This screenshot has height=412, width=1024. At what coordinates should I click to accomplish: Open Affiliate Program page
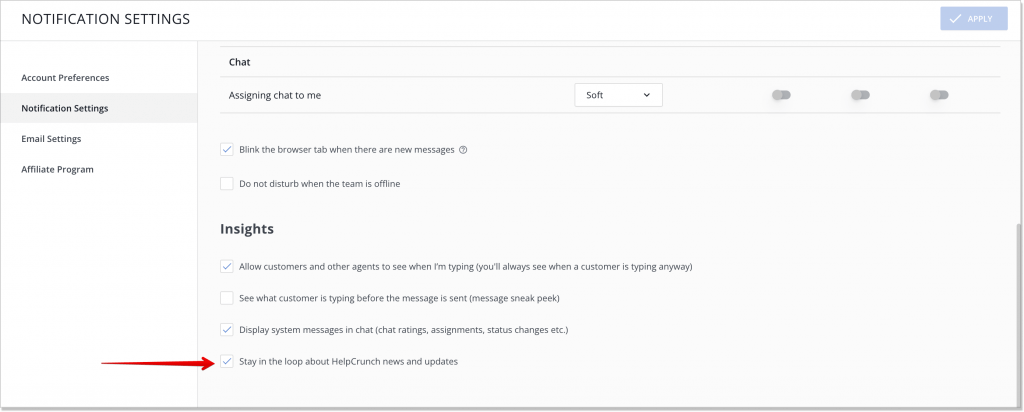(57, 170)
